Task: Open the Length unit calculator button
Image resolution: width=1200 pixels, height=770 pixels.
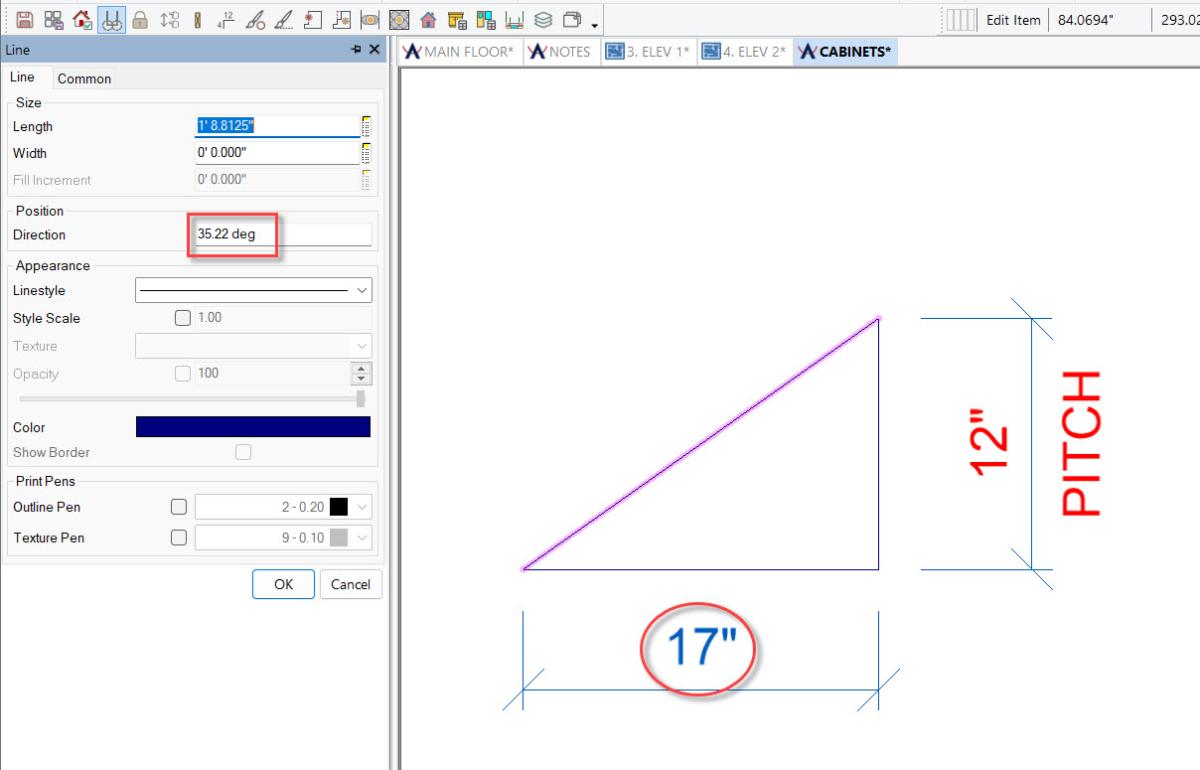Action: [366, 126]
